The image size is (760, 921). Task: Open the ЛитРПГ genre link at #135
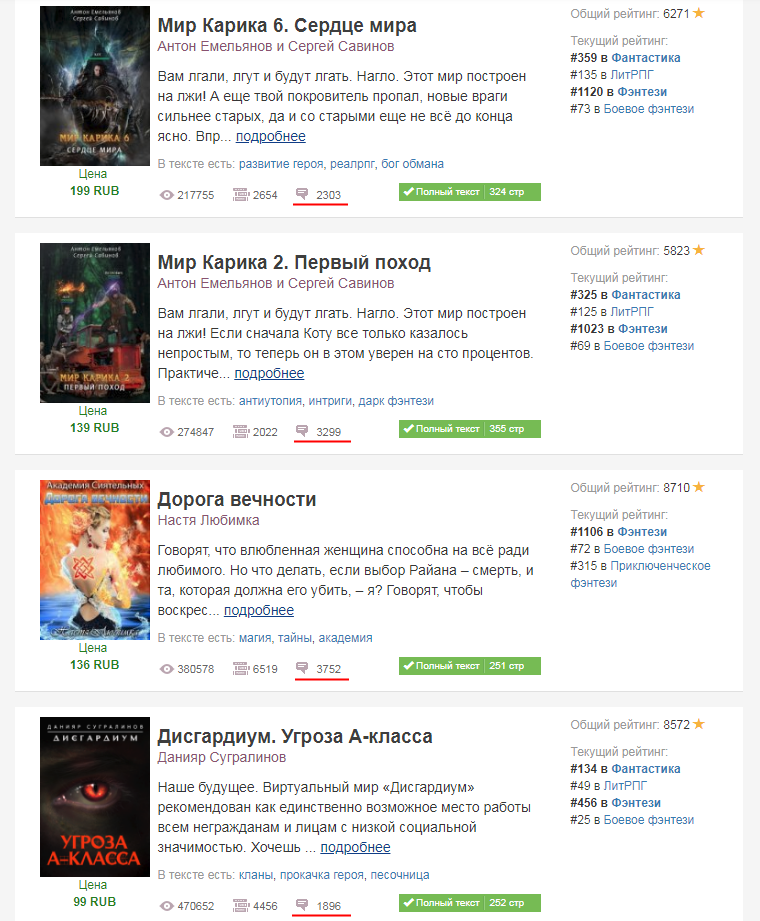click(x=632, y=75)
